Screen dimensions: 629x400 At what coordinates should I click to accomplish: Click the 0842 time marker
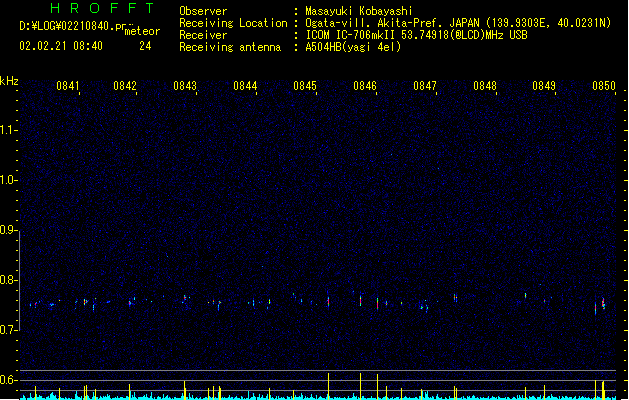[125, 86]
